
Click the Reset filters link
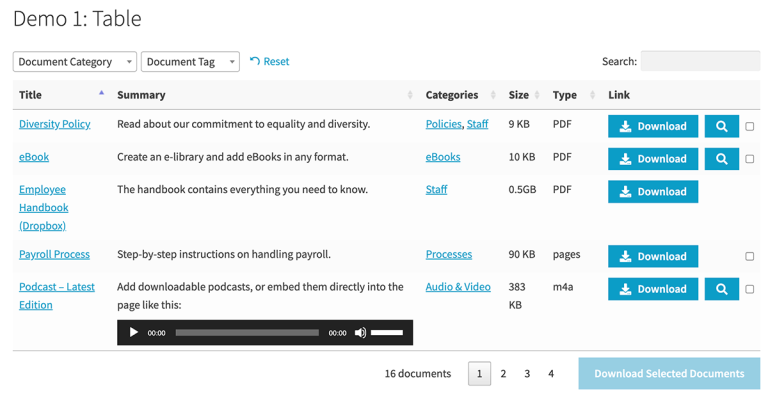269,62
